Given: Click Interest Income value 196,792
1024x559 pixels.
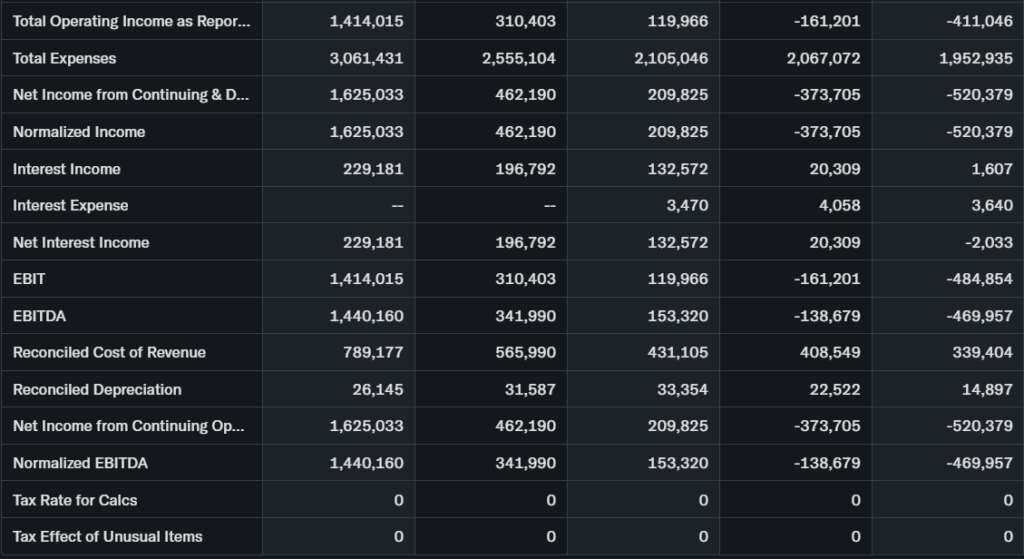Looking at the screenshot, I should [525, 169].
